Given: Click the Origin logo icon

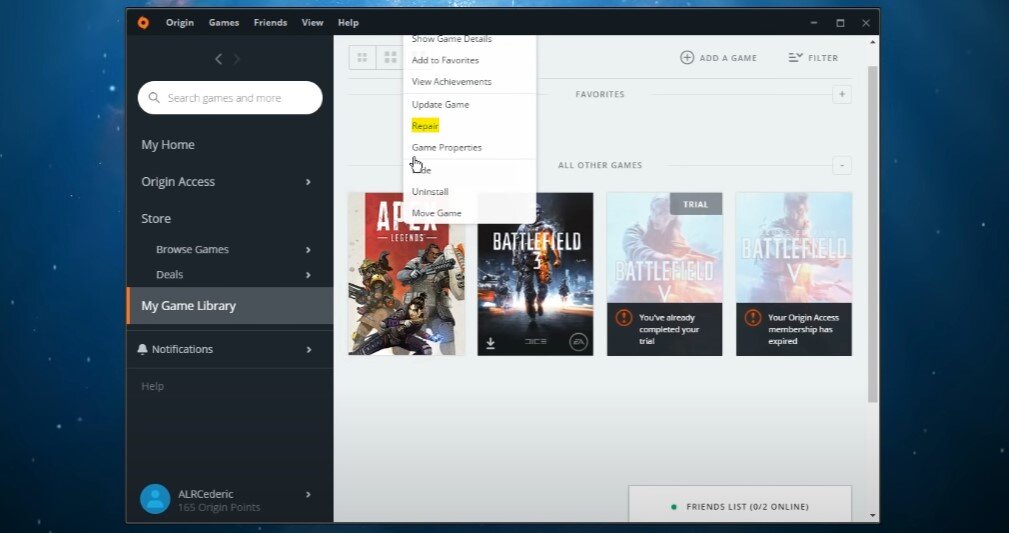Looking at the screenshot, I should 143,22.
